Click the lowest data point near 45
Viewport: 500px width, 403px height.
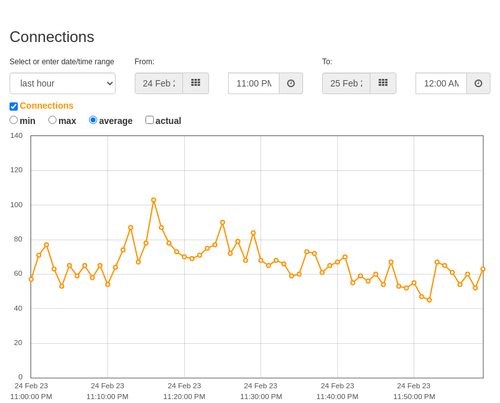429,300
